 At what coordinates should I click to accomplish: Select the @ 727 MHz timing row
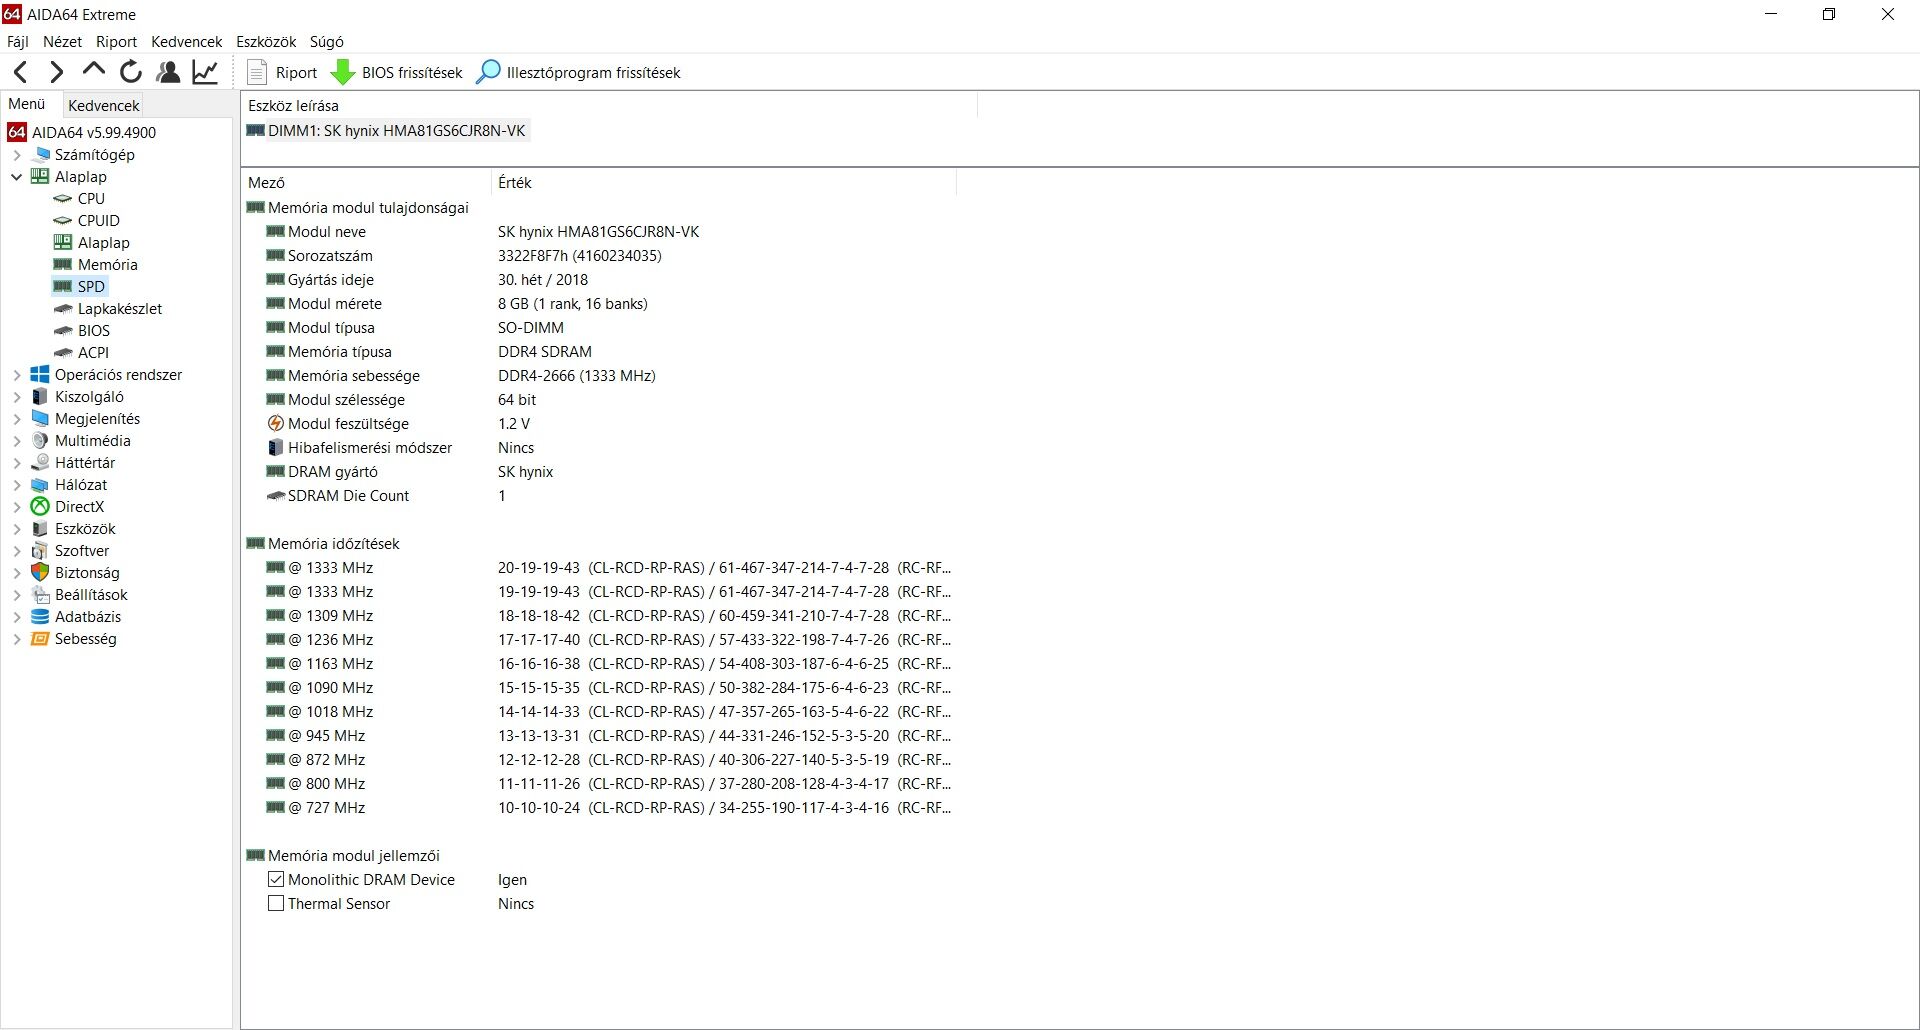click(x=598, y=808)
